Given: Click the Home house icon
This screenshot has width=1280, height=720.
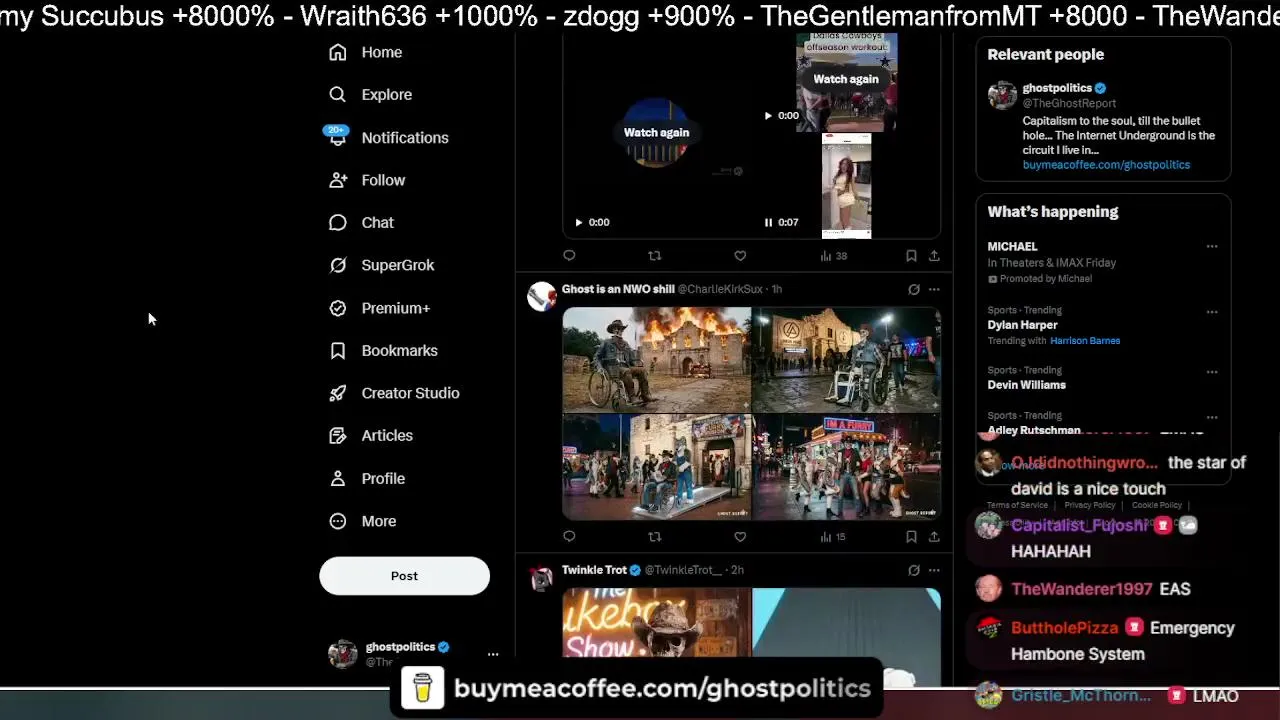Looking at the screenshot, I should pyautogui.click(x=338, y=52).
